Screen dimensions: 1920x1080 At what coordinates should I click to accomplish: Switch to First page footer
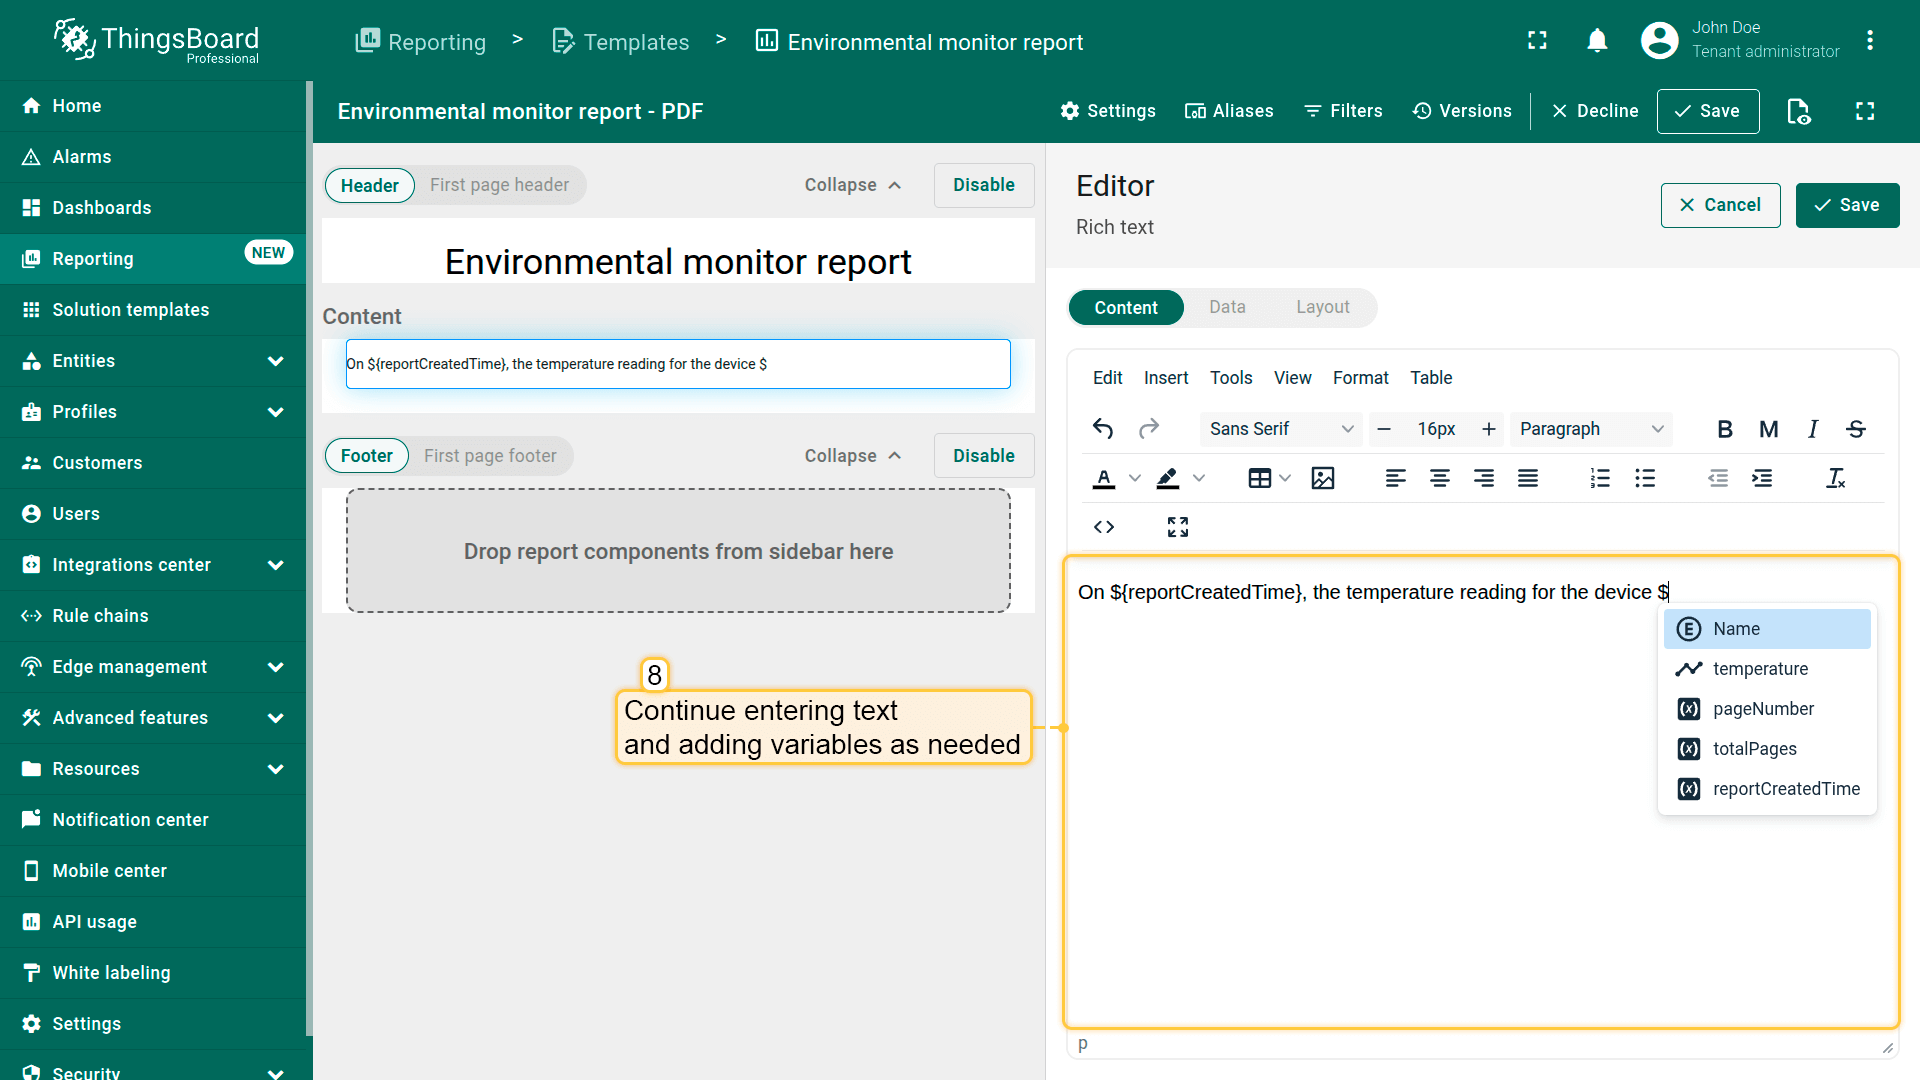click(490, 456)
